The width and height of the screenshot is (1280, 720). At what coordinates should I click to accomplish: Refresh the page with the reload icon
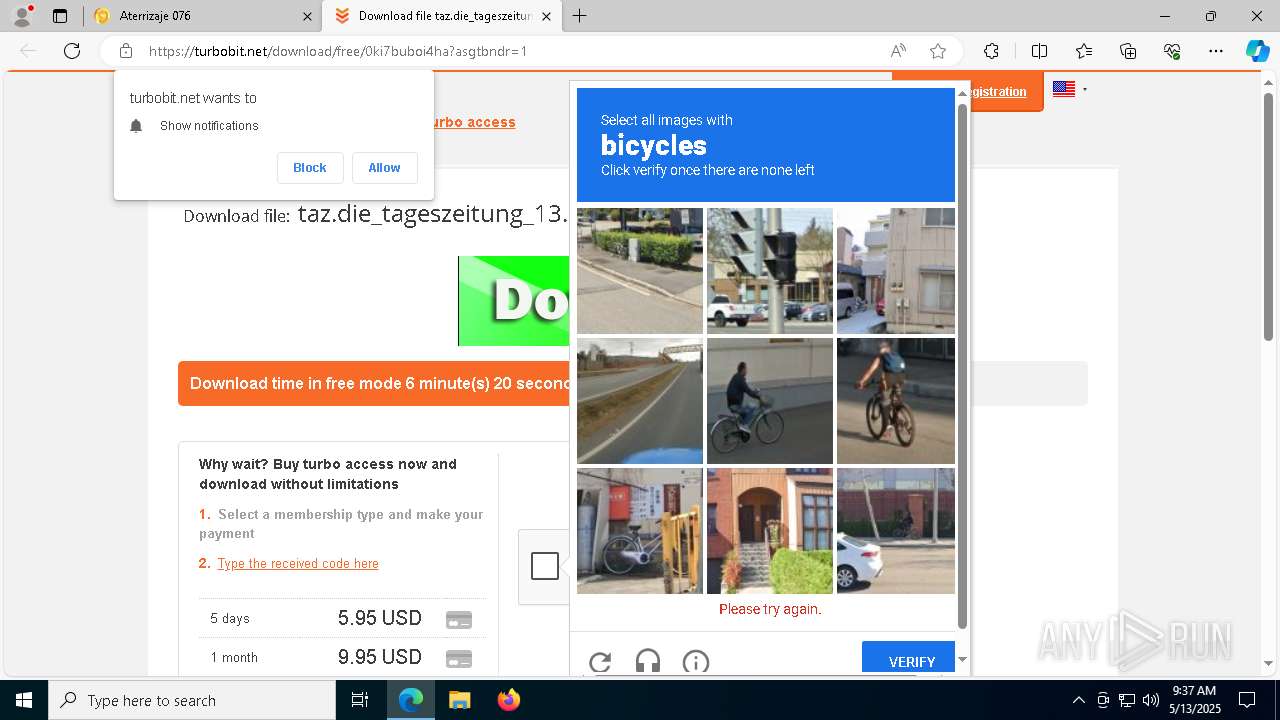pos(72,51)
